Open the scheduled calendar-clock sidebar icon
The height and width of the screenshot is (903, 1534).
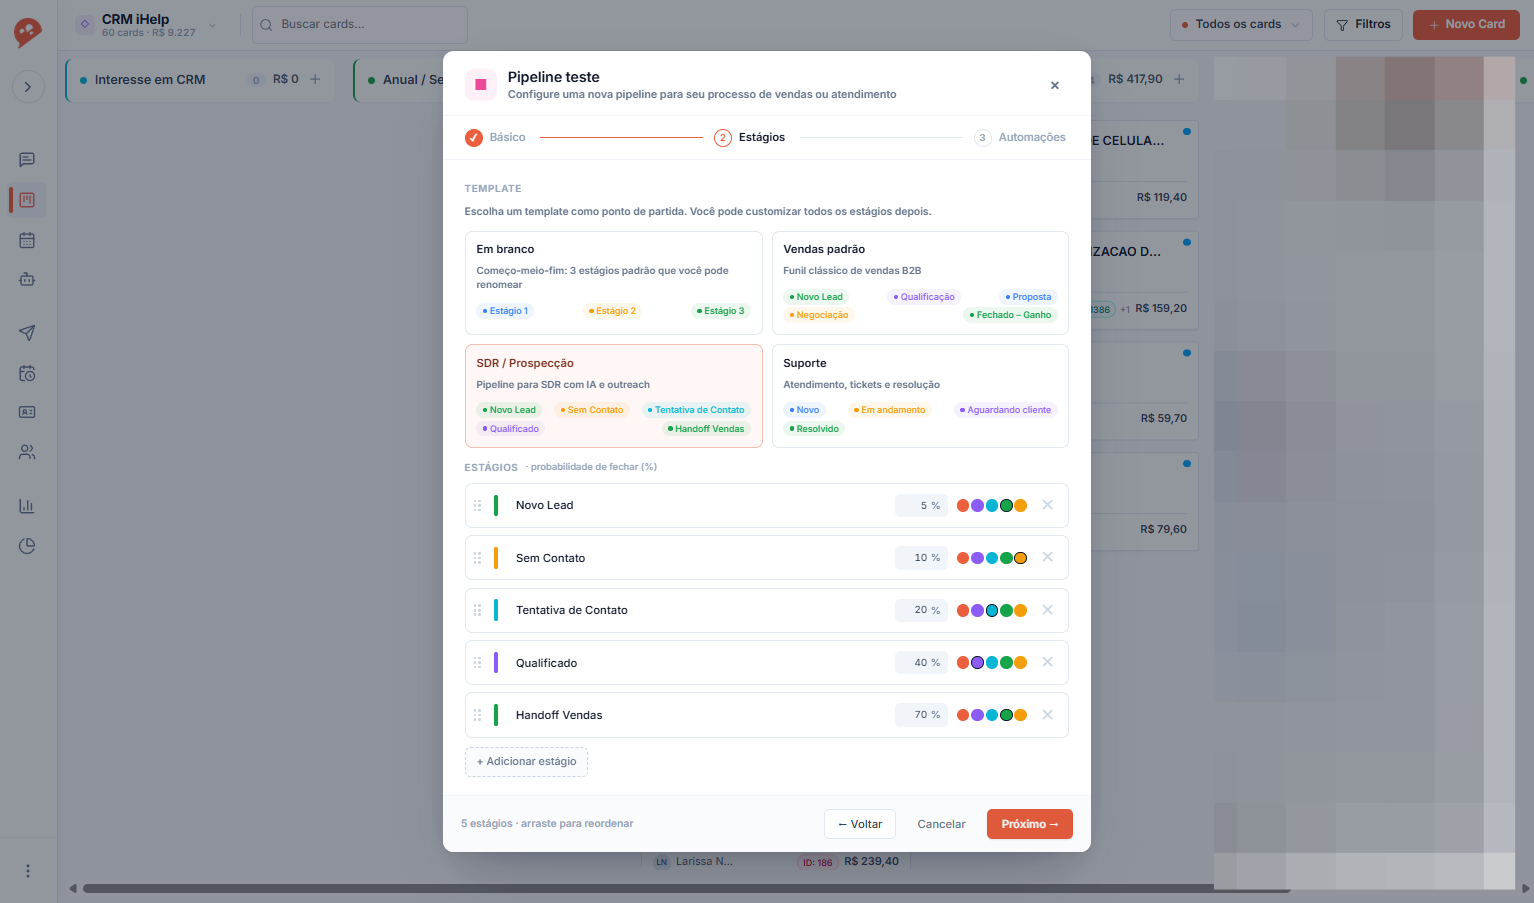(x=27, y=373)
